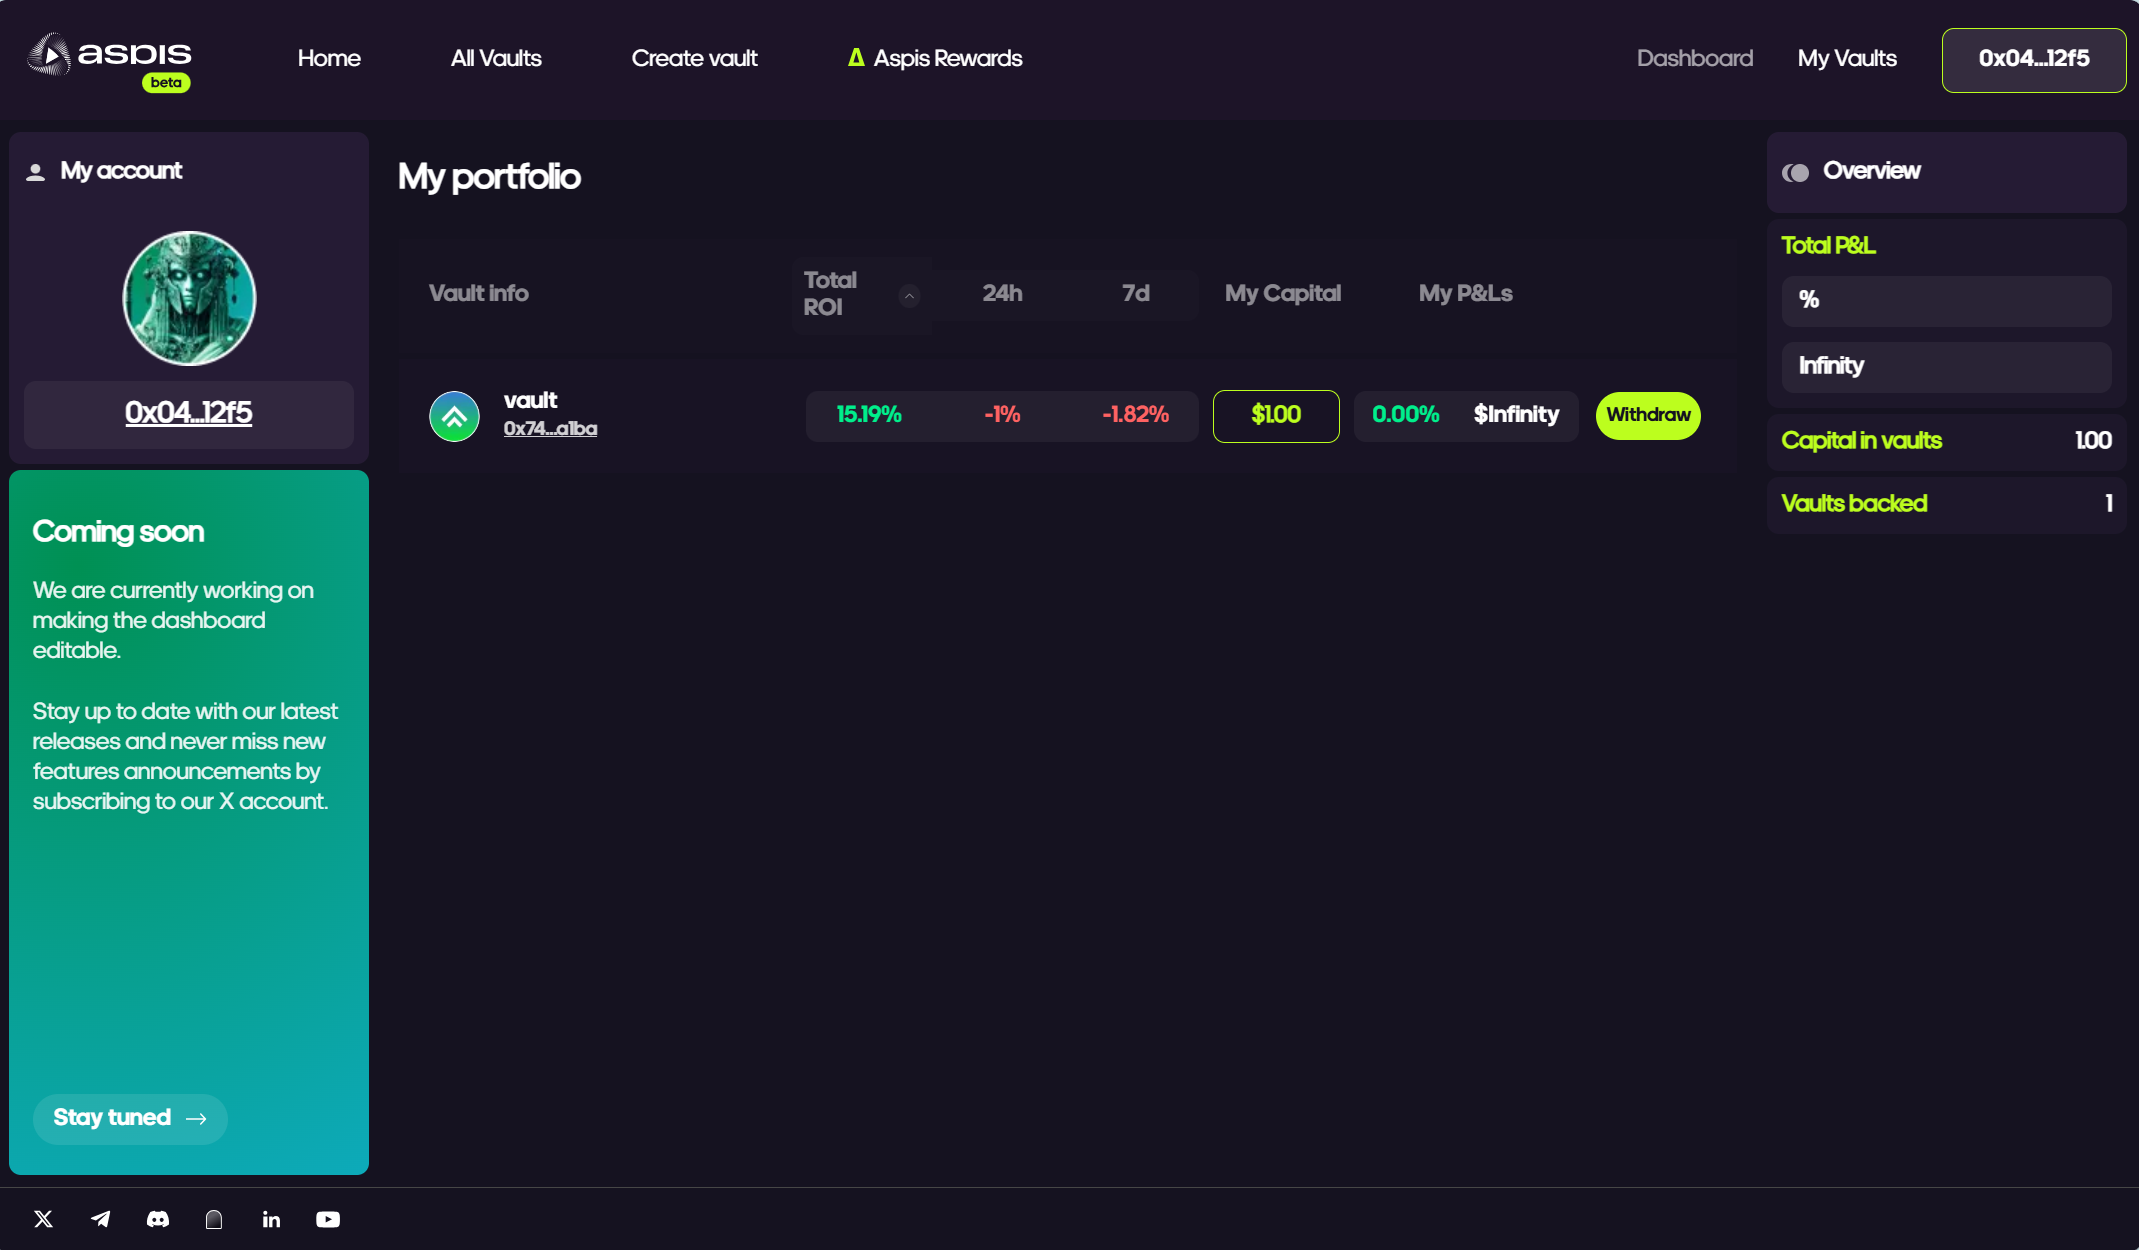Viewport: 2139px width, 1250px height.
Task: Open the YouTube social icon
Action: (328, 1219)
